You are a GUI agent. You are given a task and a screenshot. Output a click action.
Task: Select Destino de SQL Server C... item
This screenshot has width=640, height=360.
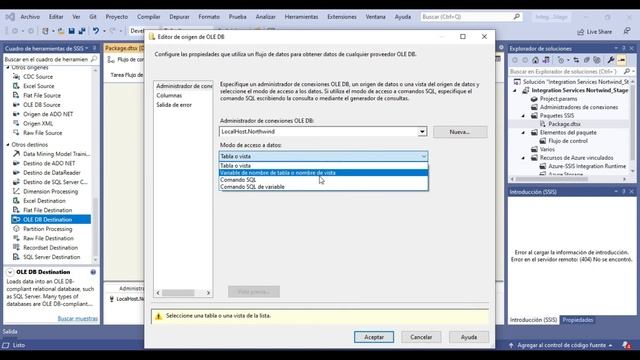55,182
